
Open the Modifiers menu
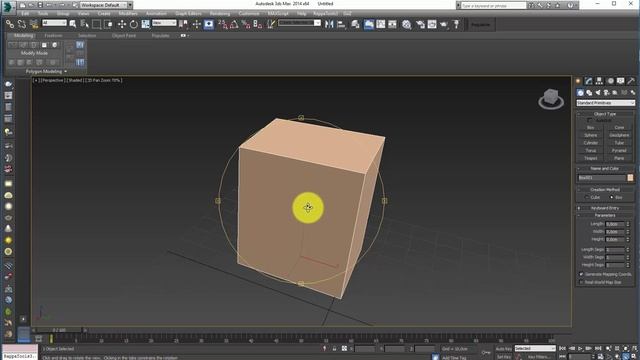(128, 13)
